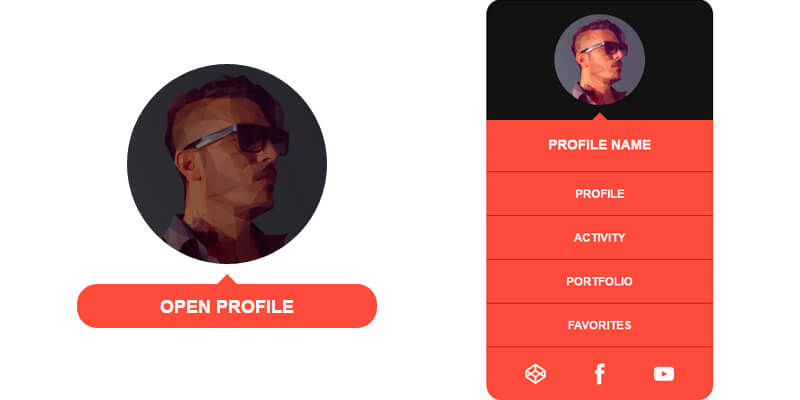Click the word NAME in the card title
Screen dimensions: 800x400
(x=631, y=145)
